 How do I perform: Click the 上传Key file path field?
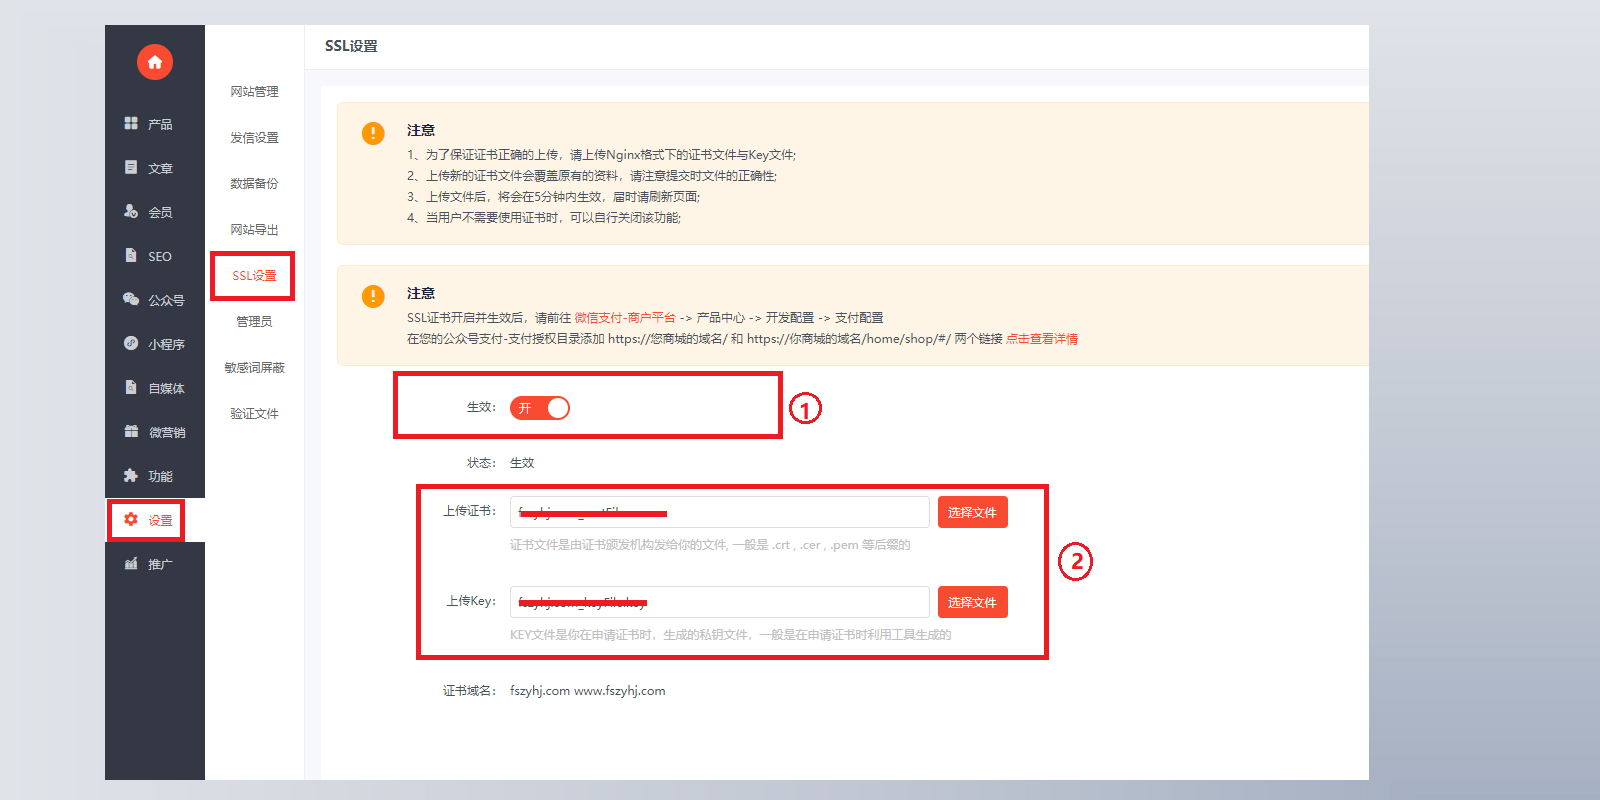point(720,602)
